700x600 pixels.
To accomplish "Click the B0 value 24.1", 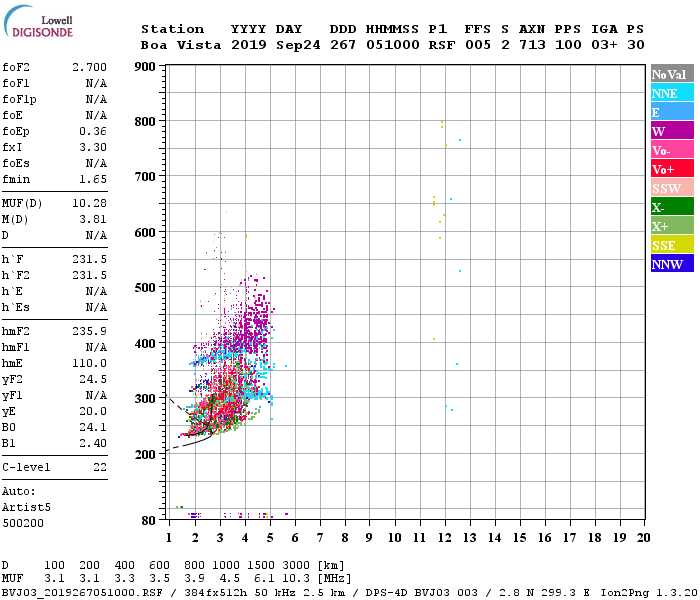I will click(93, 427).
